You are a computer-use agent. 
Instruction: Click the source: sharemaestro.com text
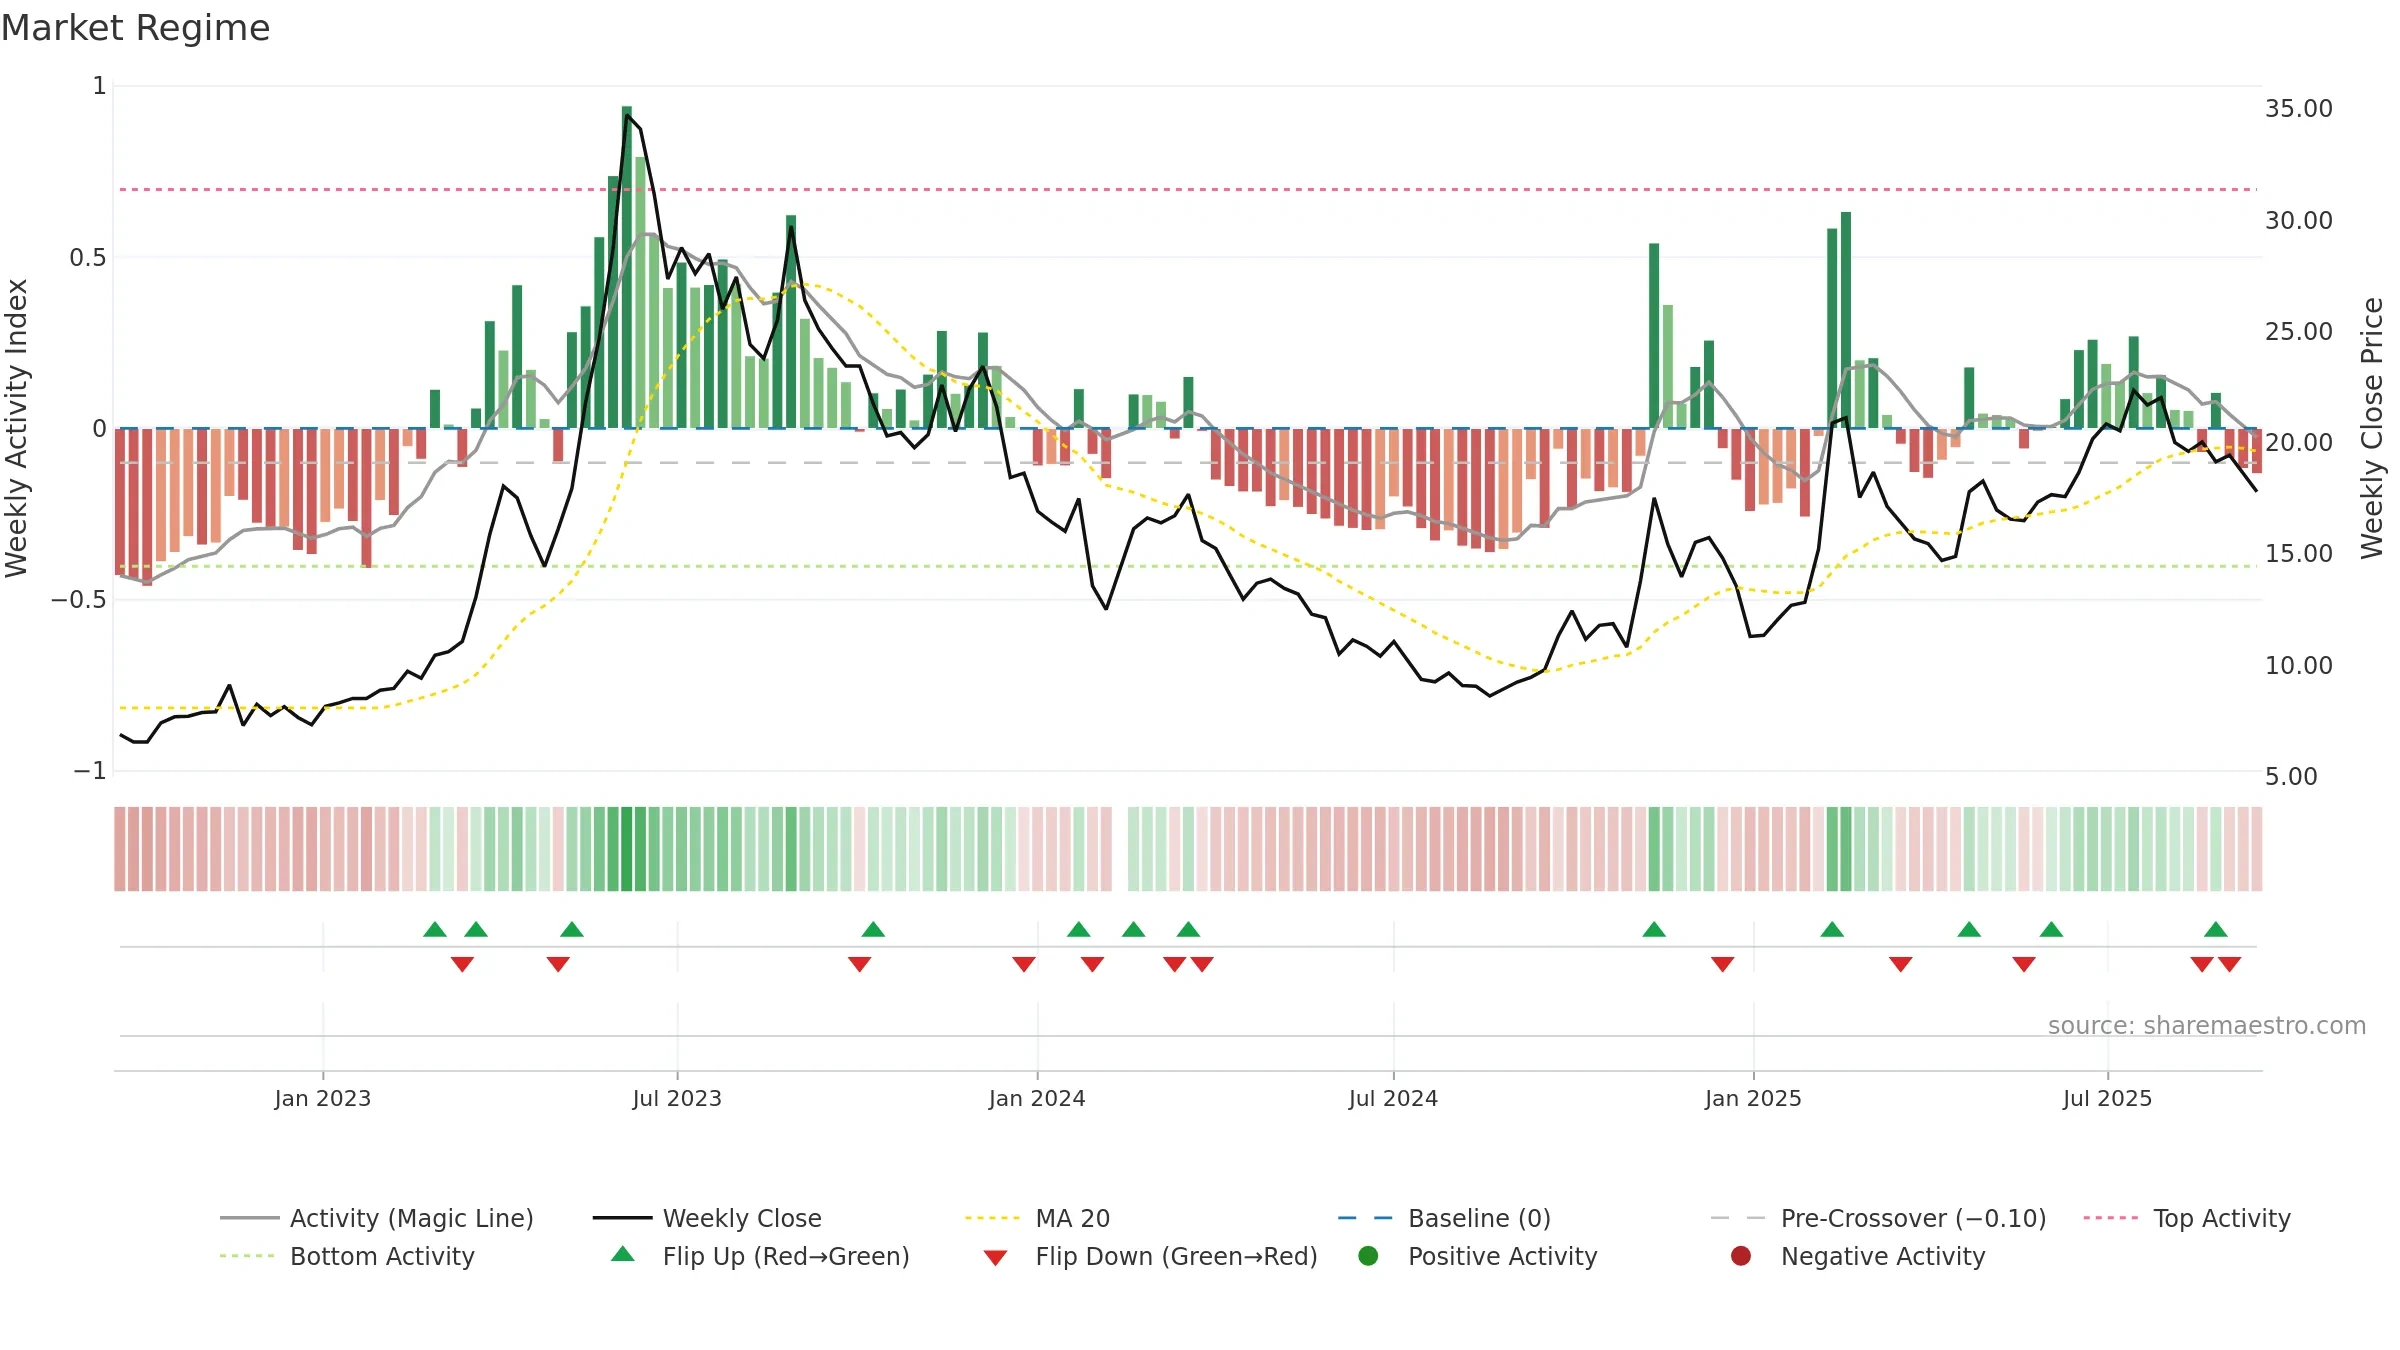tap(2206, 1025)
